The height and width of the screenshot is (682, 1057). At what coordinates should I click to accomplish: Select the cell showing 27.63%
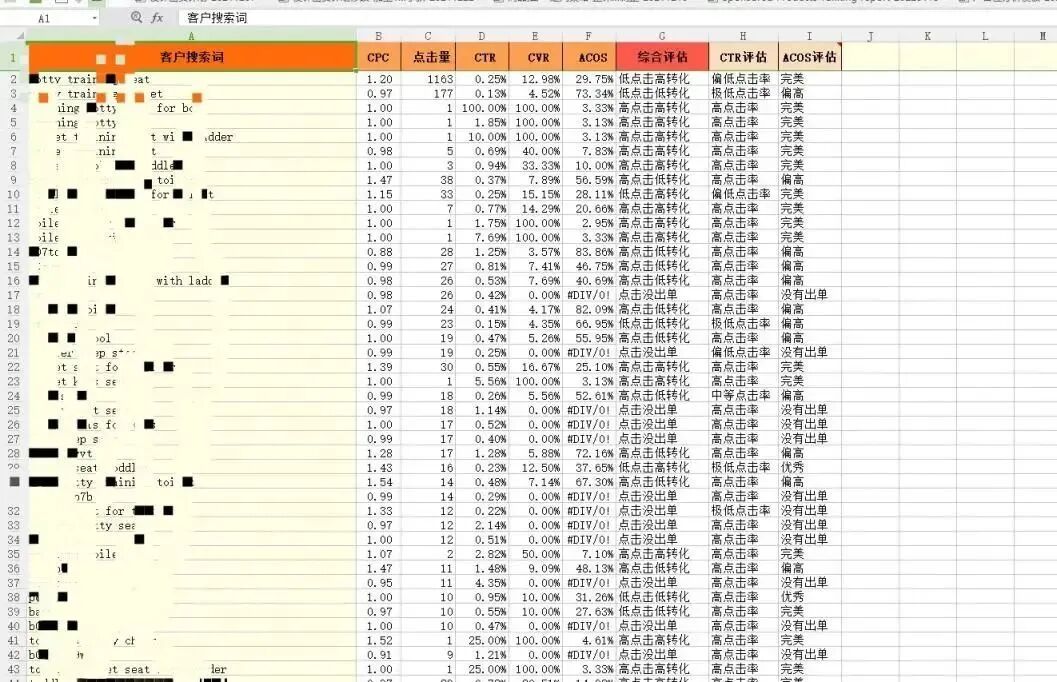pos(588,611)
